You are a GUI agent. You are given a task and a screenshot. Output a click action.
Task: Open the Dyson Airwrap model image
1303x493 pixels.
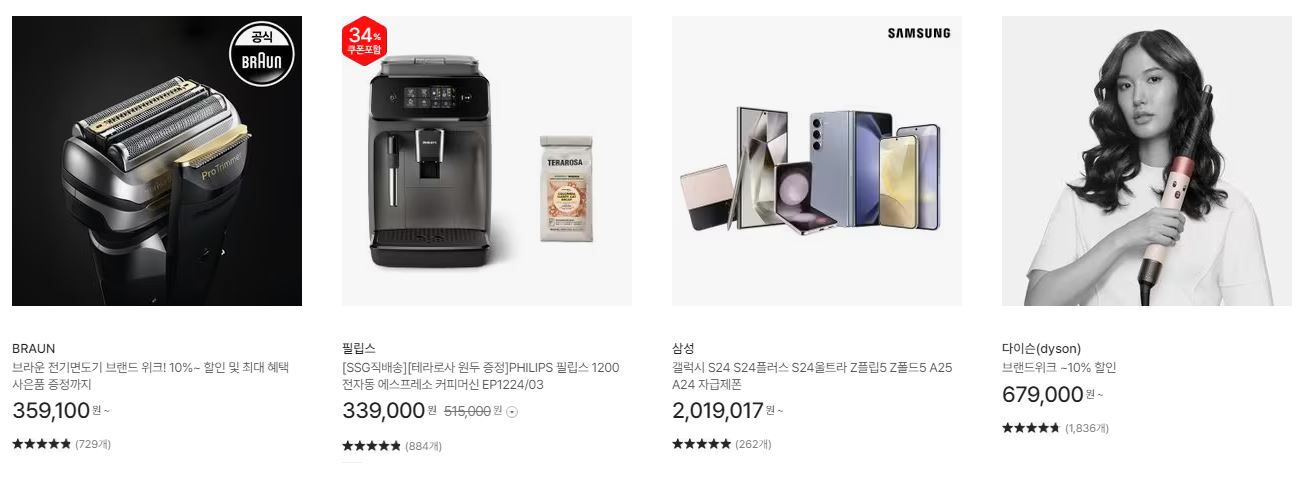[1147, 161]
